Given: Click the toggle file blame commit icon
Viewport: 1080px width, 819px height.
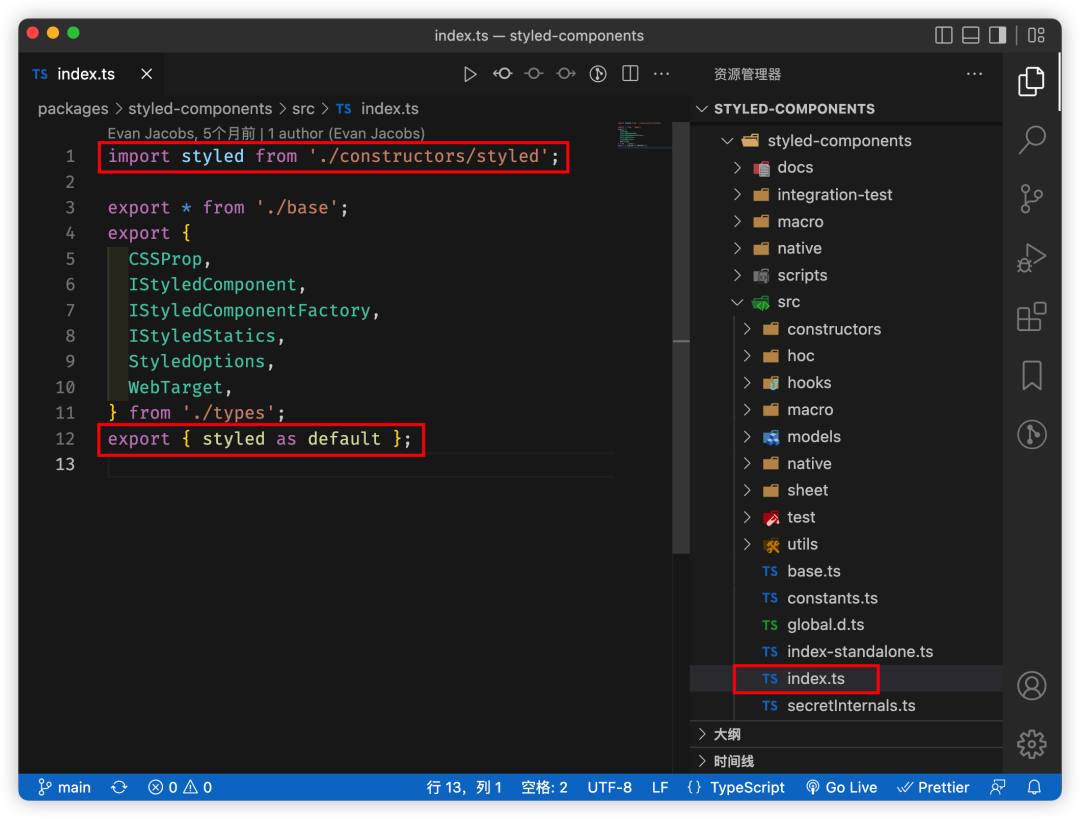Looking at the screenshot, I should (x=534, y=74).
